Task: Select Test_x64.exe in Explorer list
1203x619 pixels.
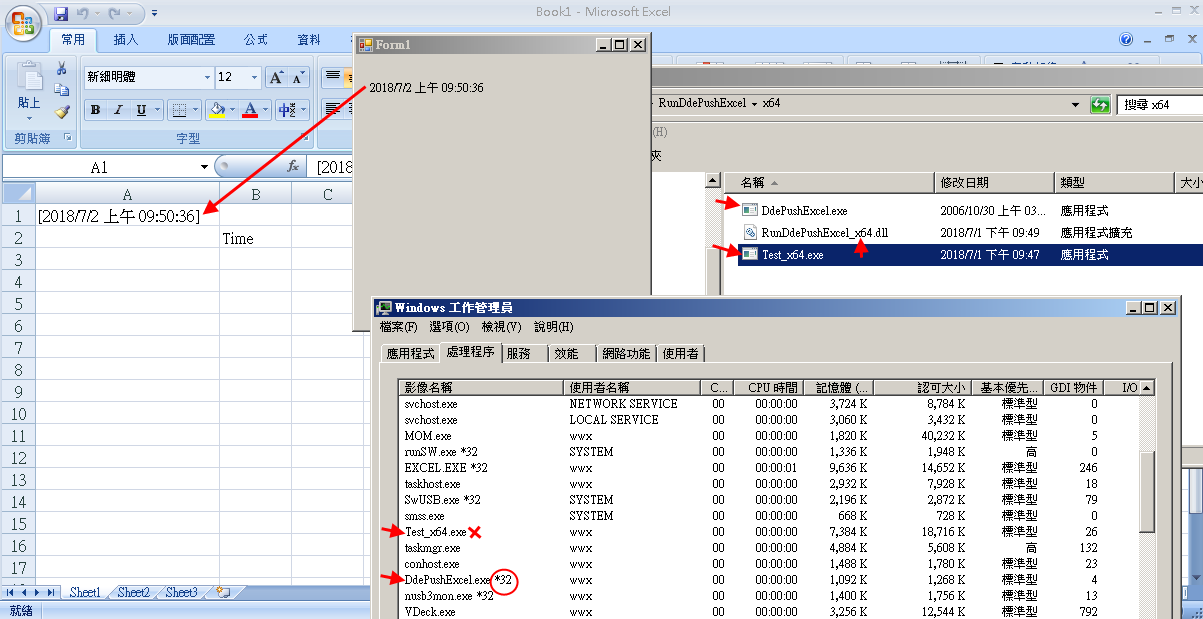Action: click(793, 255)
